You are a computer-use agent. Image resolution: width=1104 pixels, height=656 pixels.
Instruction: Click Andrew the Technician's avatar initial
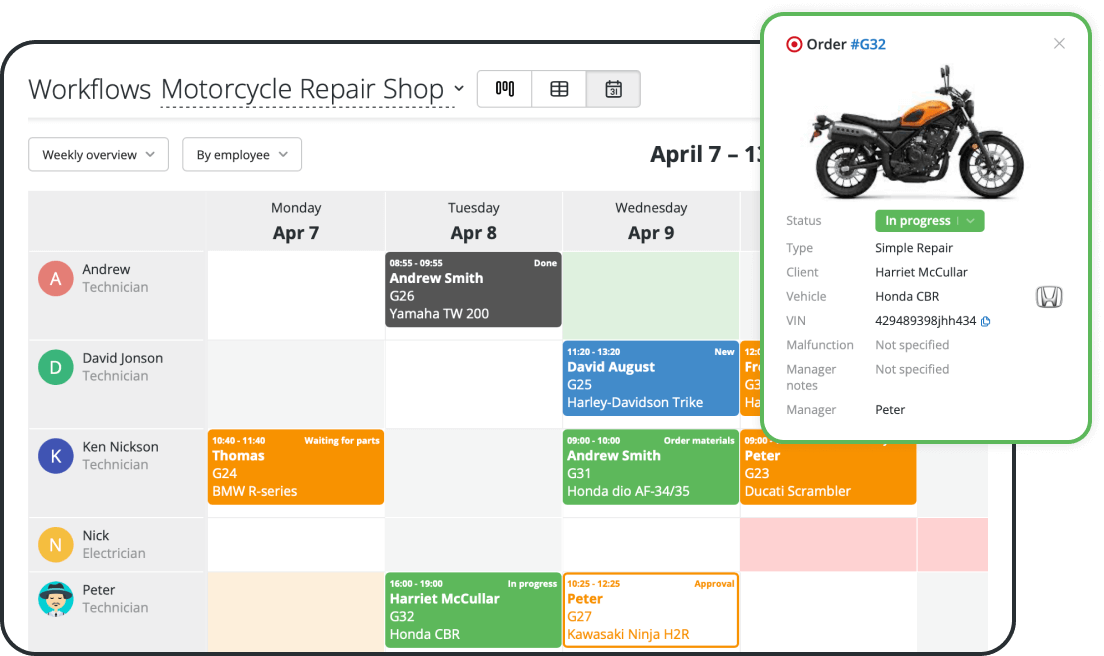click(55, 277)
